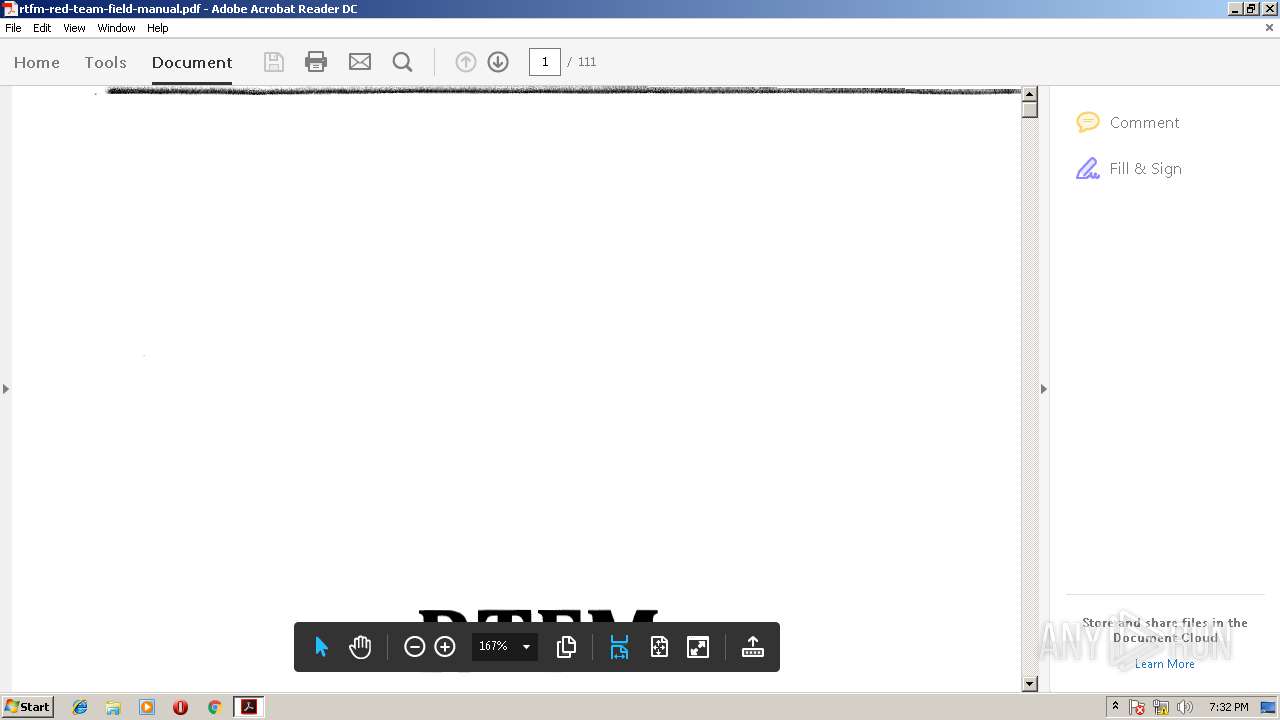Viewport: 1280px width, 720px height.
Task: Enter full screen mode icon
Action: [698, 647]
